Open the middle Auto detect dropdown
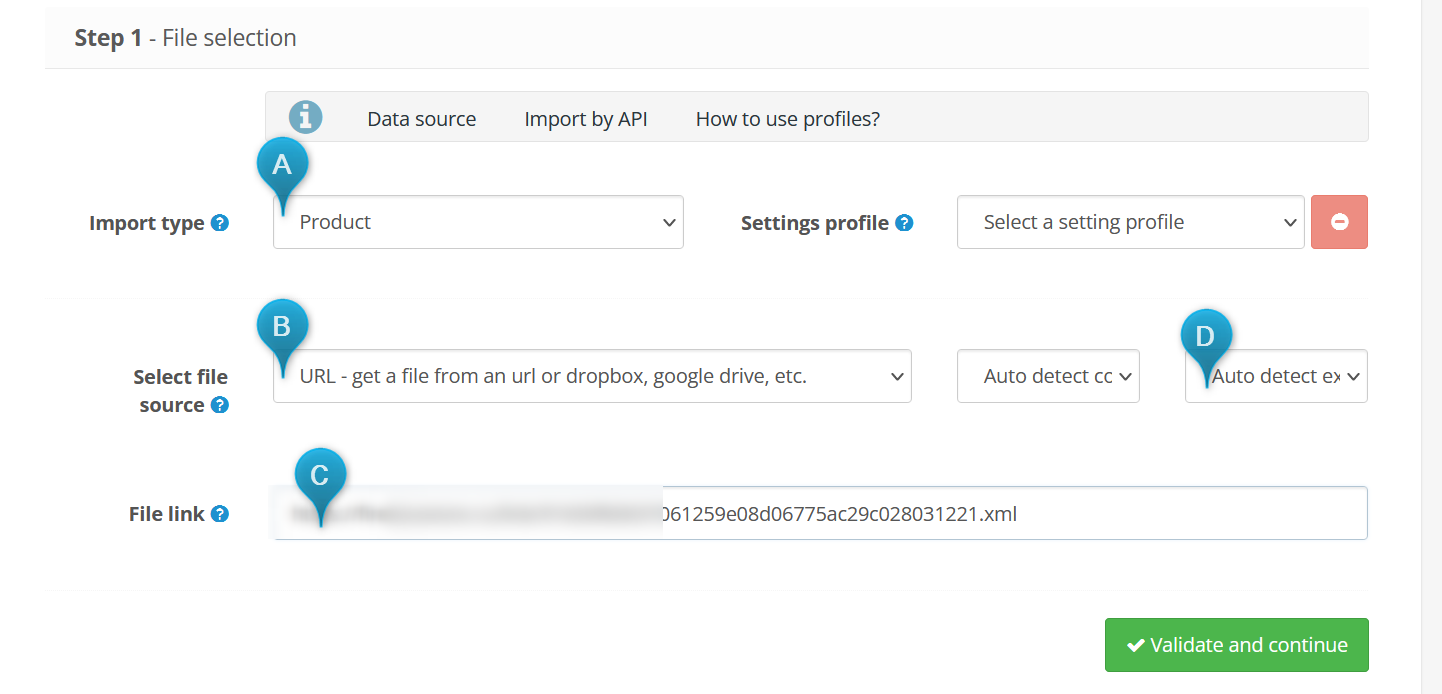 click(x=1047, y=376)
